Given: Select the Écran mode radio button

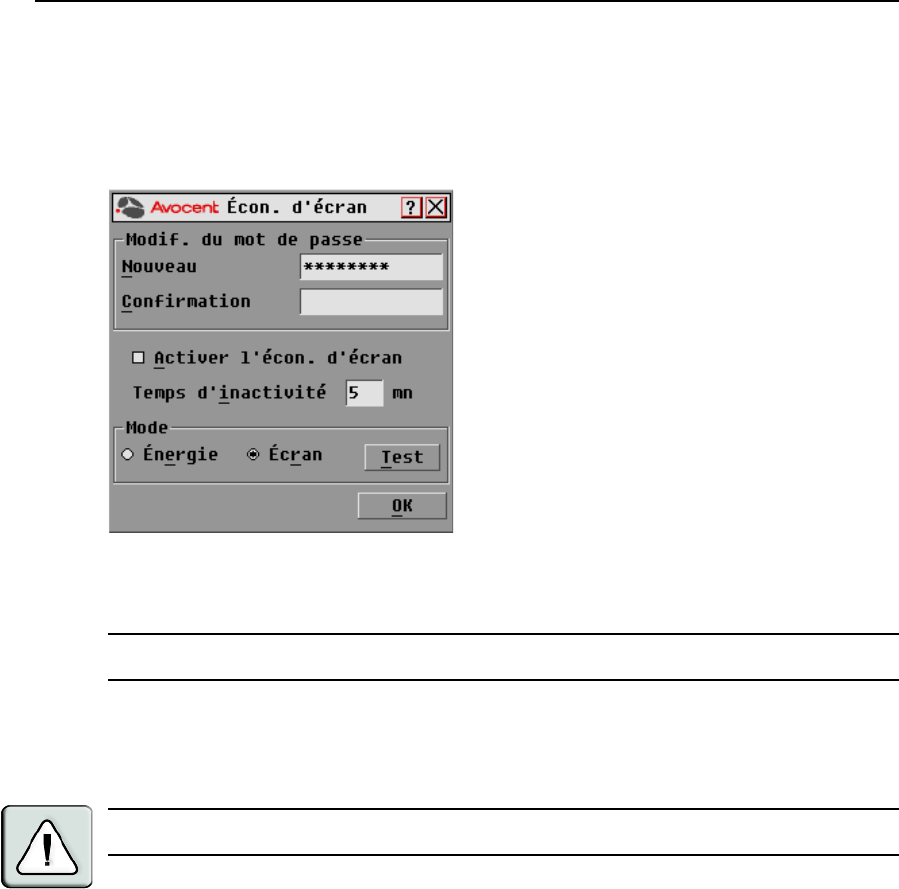Looking at the screenshot, I should (x=253, y=455).
